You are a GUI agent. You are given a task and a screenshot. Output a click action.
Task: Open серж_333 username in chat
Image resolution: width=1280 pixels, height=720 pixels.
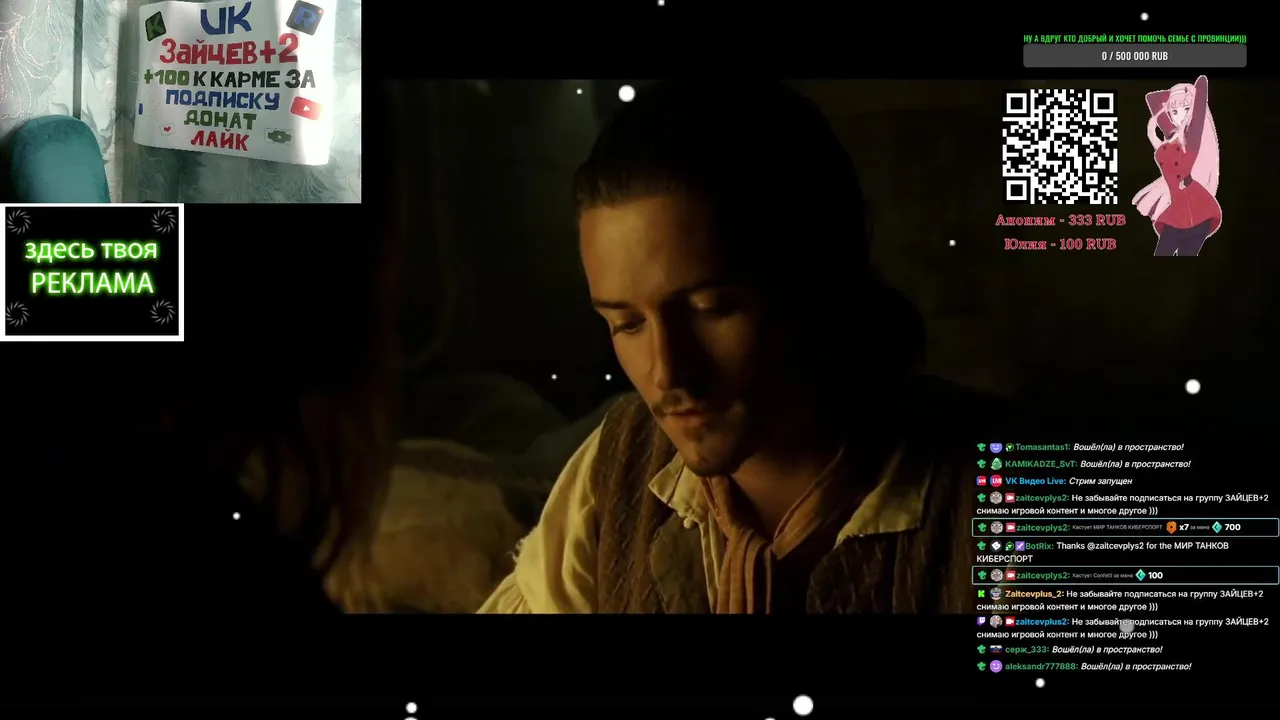(1026, 650)
